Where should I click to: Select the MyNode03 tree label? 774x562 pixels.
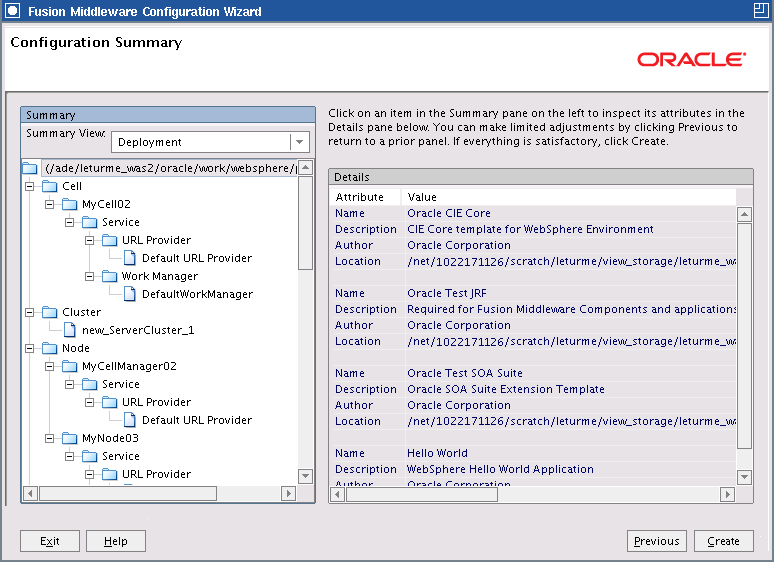click(x=111, y=438)
